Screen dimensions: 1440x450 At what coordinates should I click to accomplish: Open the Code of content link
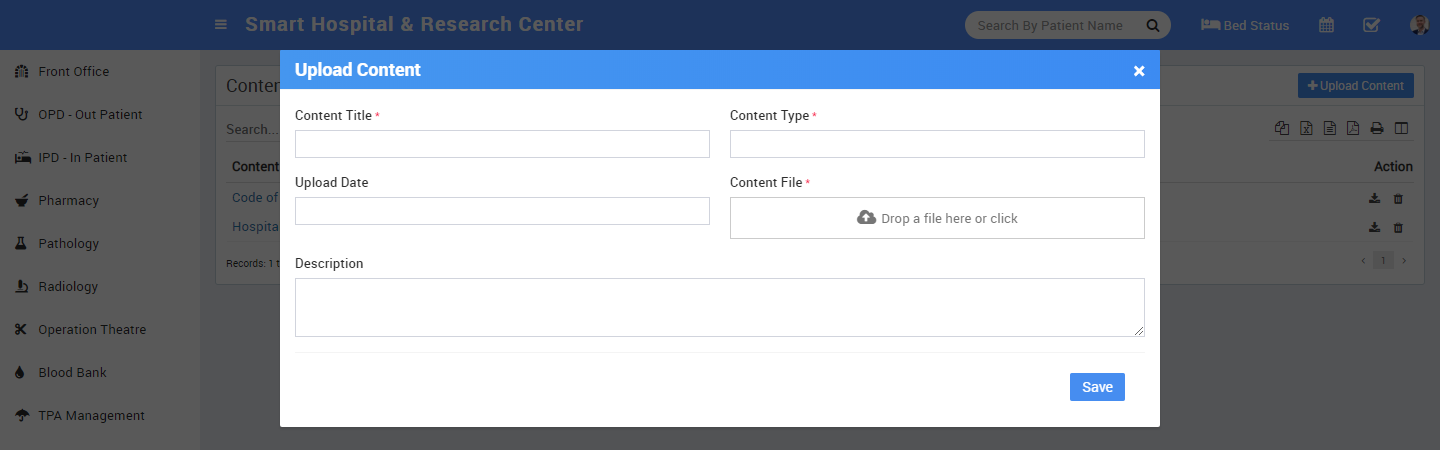pyautogui.click(x=255, y=198)
